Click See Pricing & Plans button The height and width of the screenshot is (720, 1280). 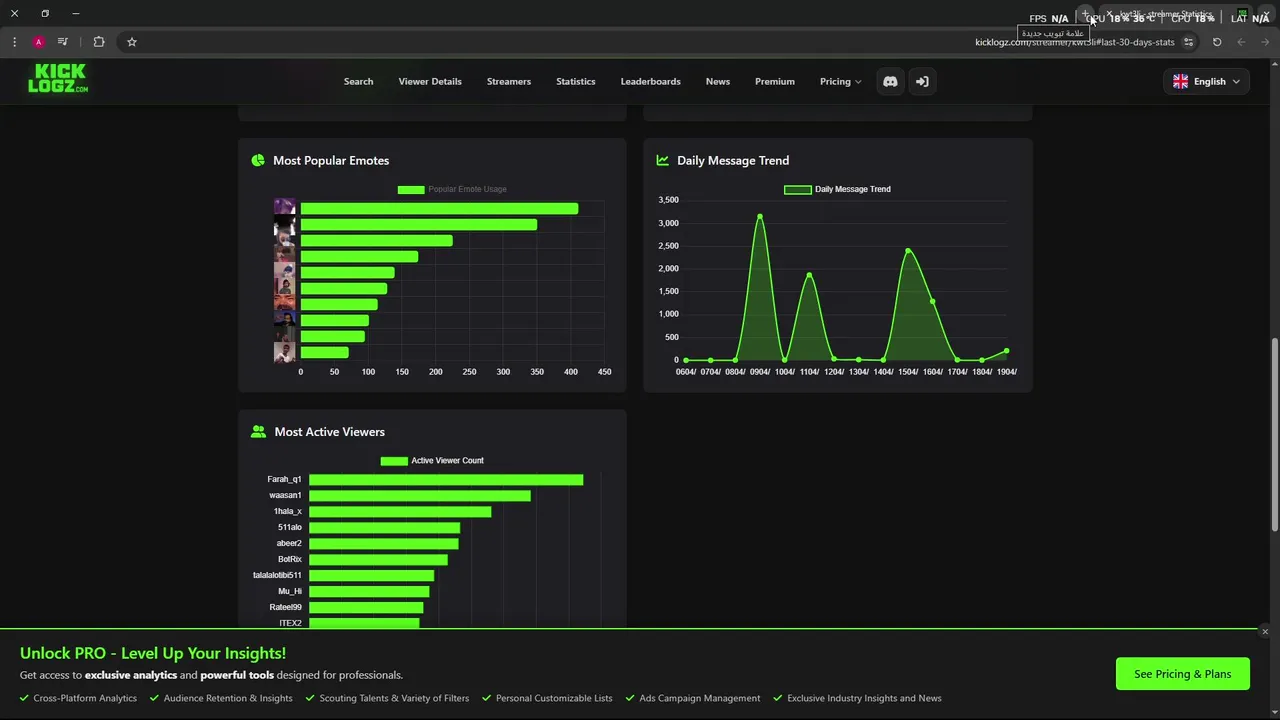click(x=1182, y=674)
